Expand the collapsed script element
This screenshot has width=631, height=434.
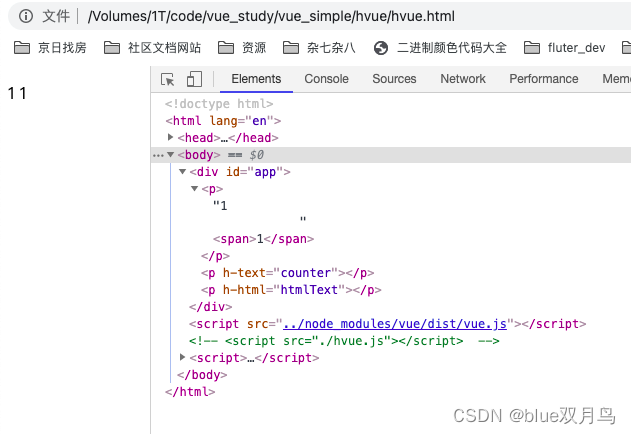(183, 357)
